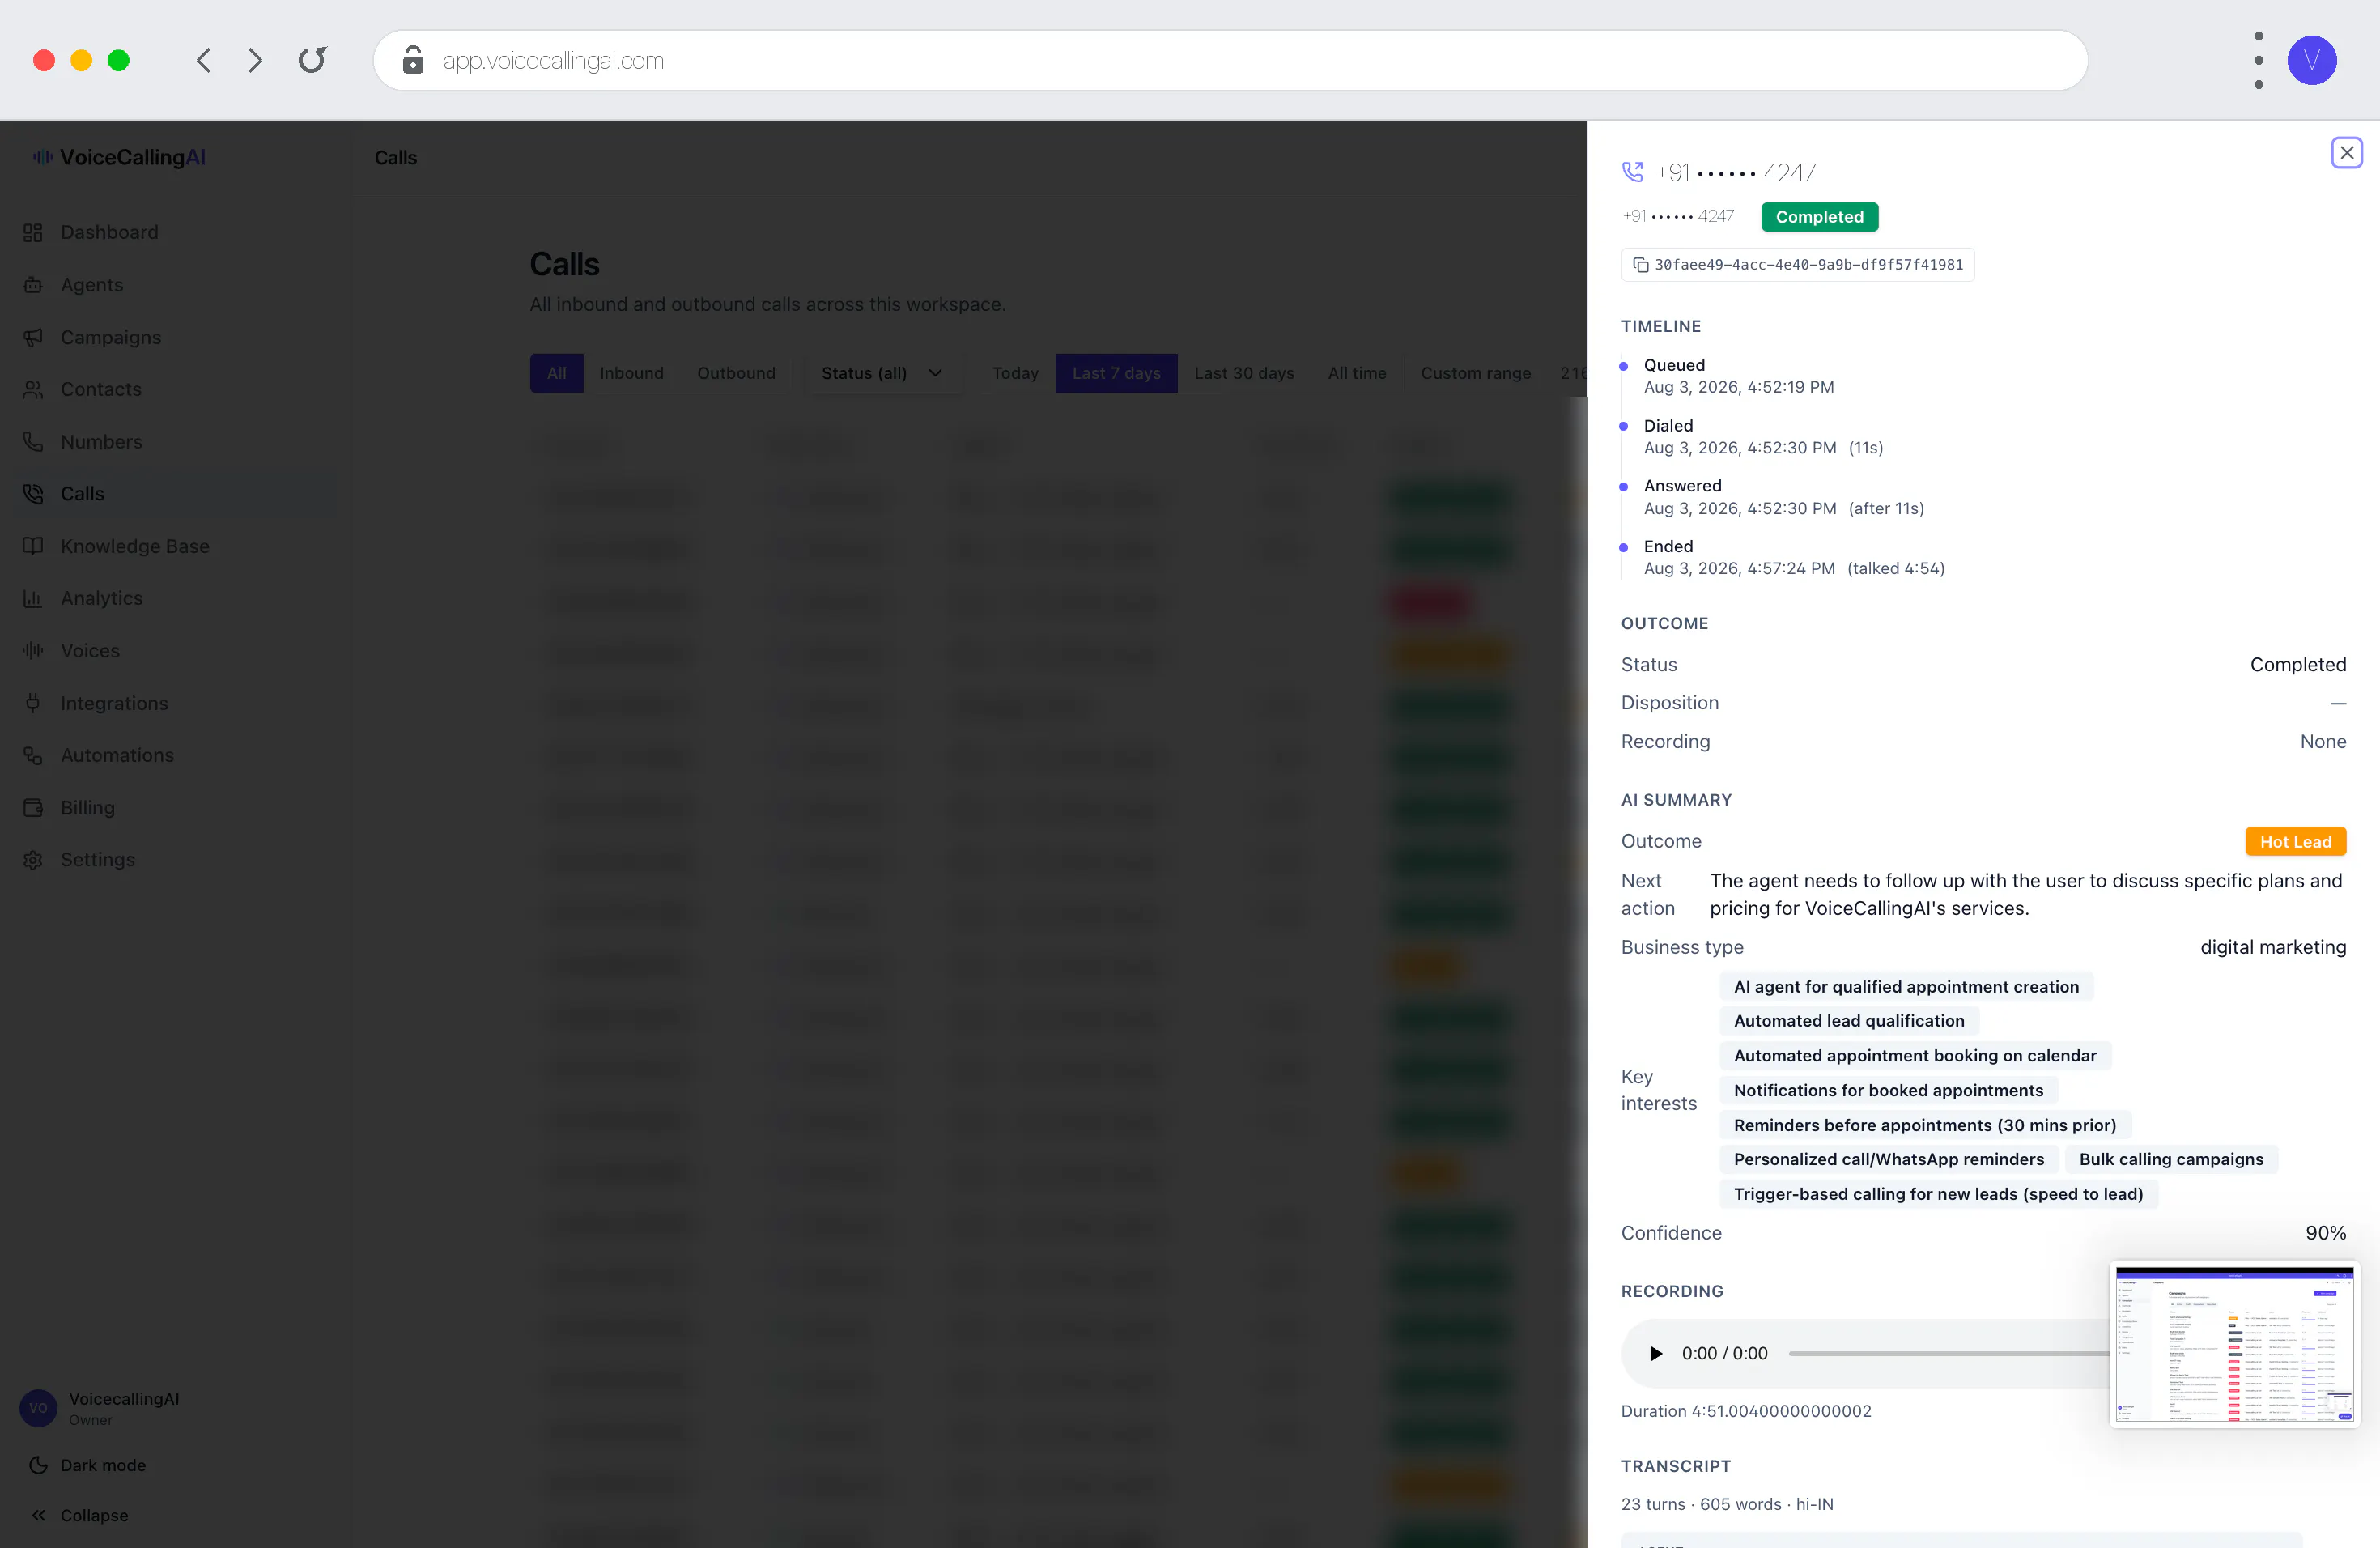Click the VoiceCallingAI logo
Viewport: 2380px width, 1548px height.
point(119,157)
